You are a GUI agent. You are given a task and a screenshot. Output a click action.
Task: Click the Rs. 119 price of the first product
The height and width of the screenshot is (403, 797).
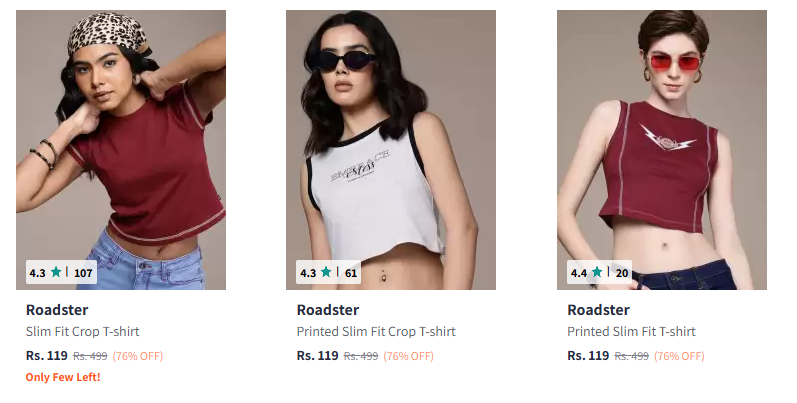tap(47, 355)
